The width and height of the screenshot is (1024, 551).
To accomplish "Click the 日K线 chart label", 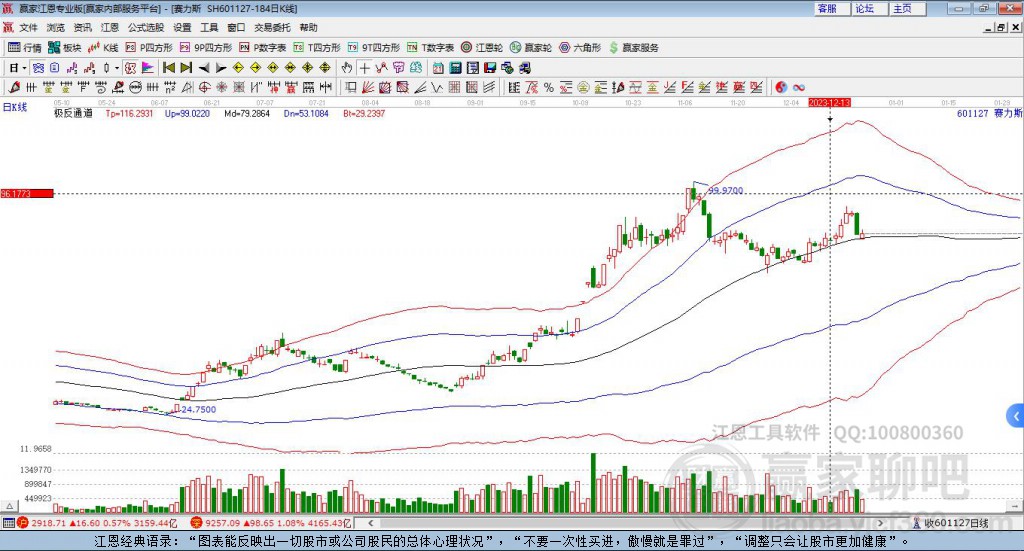I will pos(14,107).
